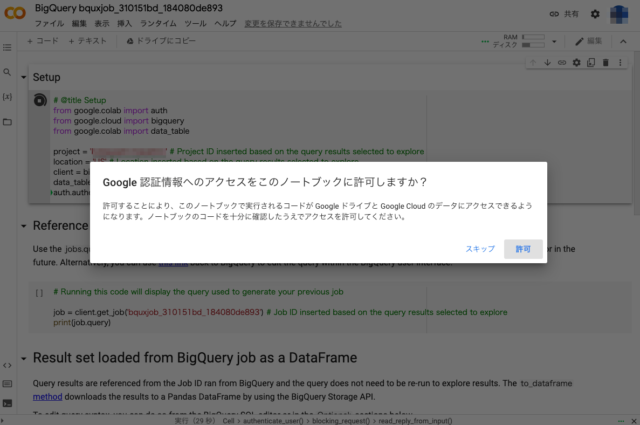Open the 表示 menu

pos(102,24)
